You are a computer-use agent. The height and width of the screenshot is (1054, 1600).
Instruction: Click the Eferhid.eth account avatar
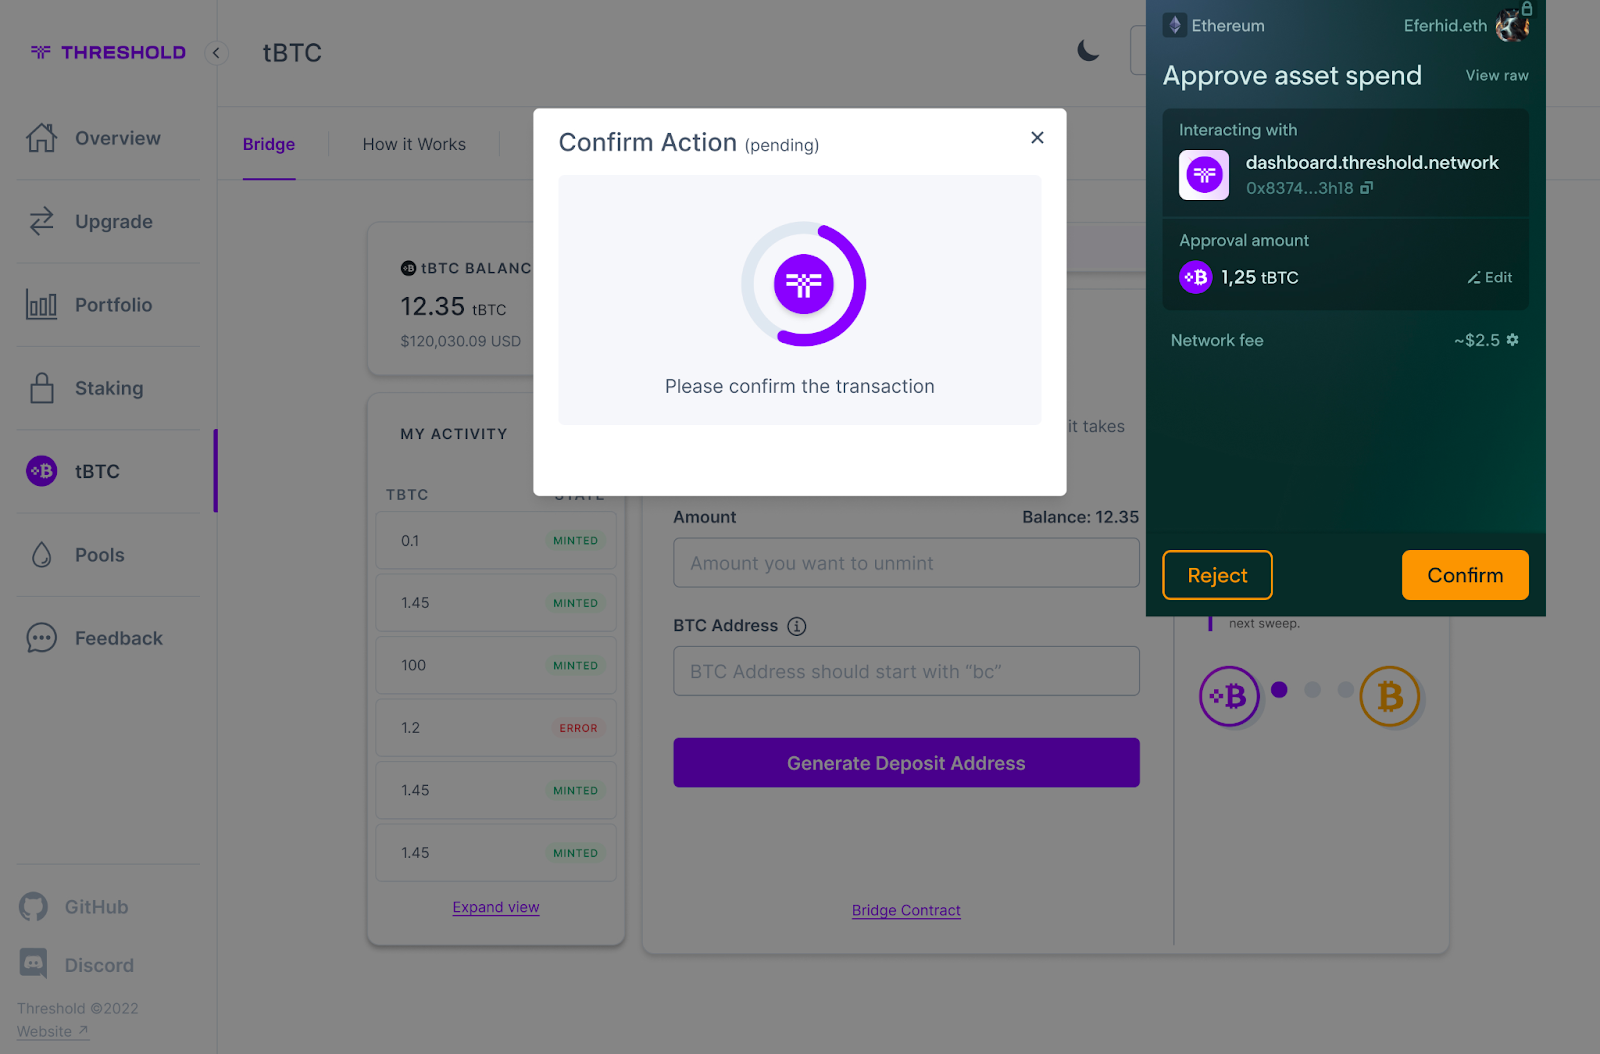[1511, 26]
